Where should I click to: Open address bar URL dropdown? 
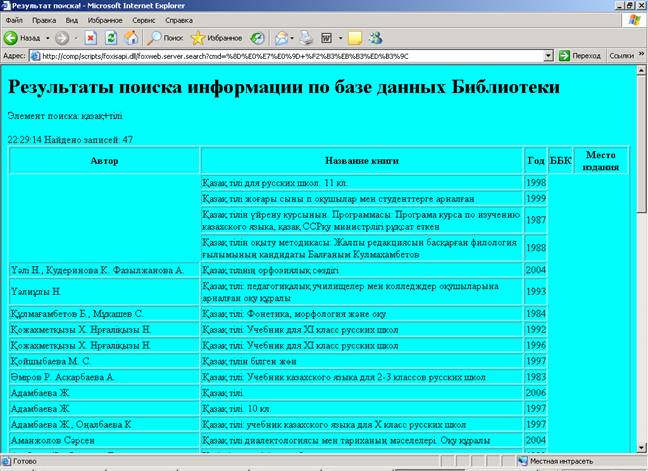coord(548,56)
